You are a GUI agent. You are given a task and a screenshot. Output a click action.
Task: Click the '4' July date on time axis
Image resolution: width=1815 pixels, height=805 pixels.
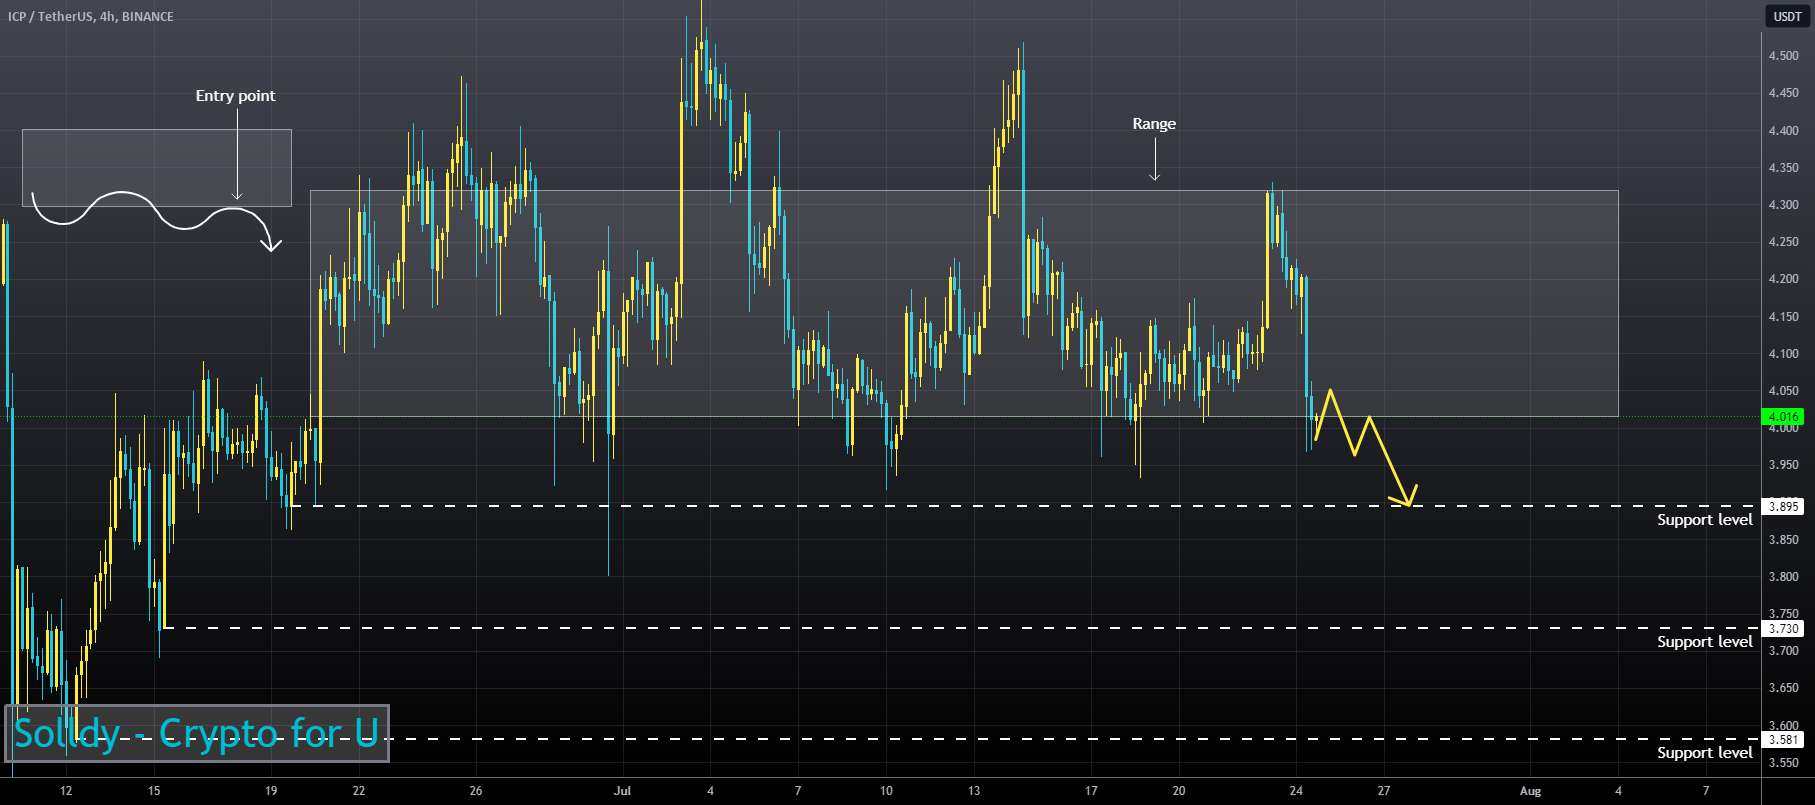[710, 791]
